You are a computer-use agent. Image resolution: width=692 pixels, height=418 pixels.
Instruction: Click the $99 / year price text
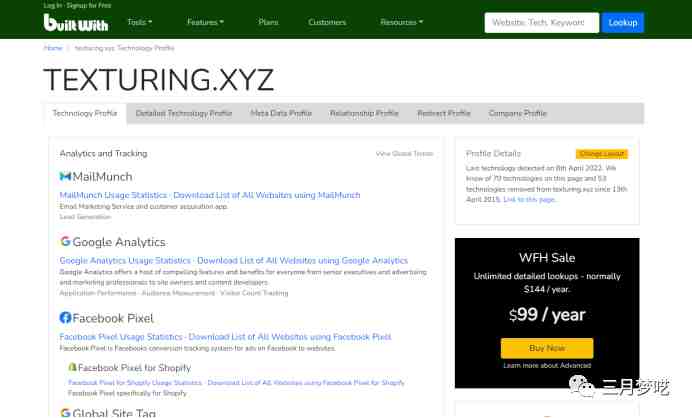point(547,315)
